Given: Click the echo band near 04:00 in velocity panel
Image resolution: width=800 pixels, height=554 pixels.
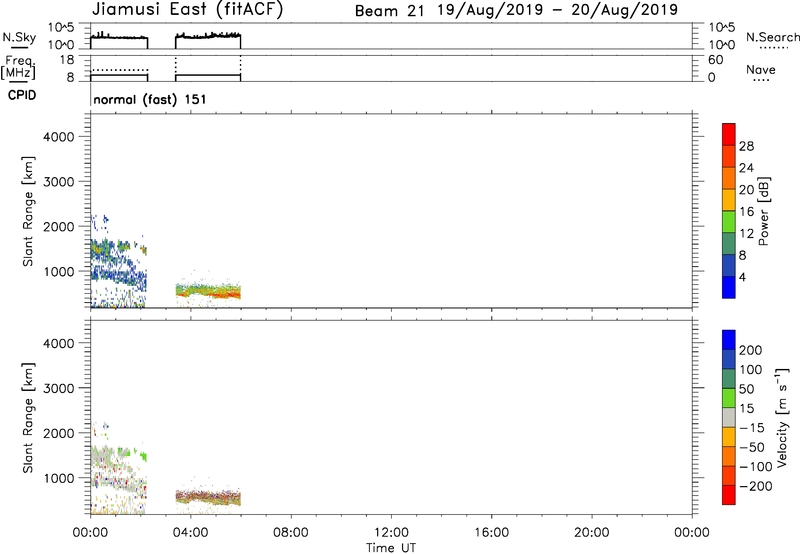Looking at the screenshot, I should pos(208,497).
